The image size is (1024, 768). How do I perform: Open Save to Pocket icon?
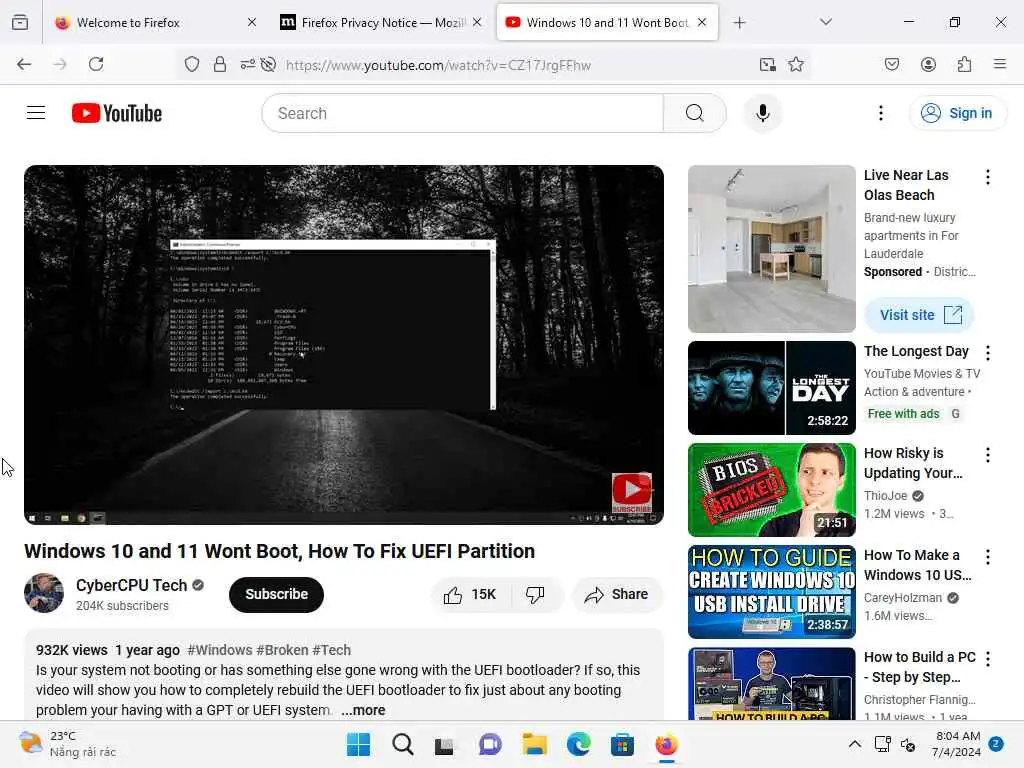click(891, 64)
